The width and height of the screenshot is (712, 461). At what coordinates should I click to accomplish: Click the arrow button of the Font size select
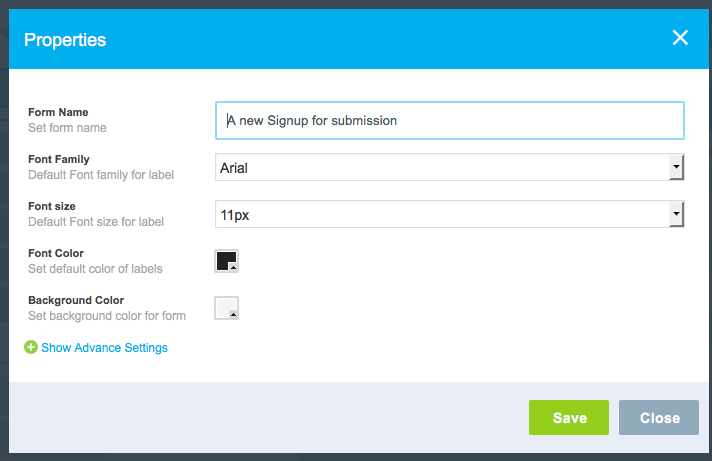pyautogui.click(x=676, y=214)
